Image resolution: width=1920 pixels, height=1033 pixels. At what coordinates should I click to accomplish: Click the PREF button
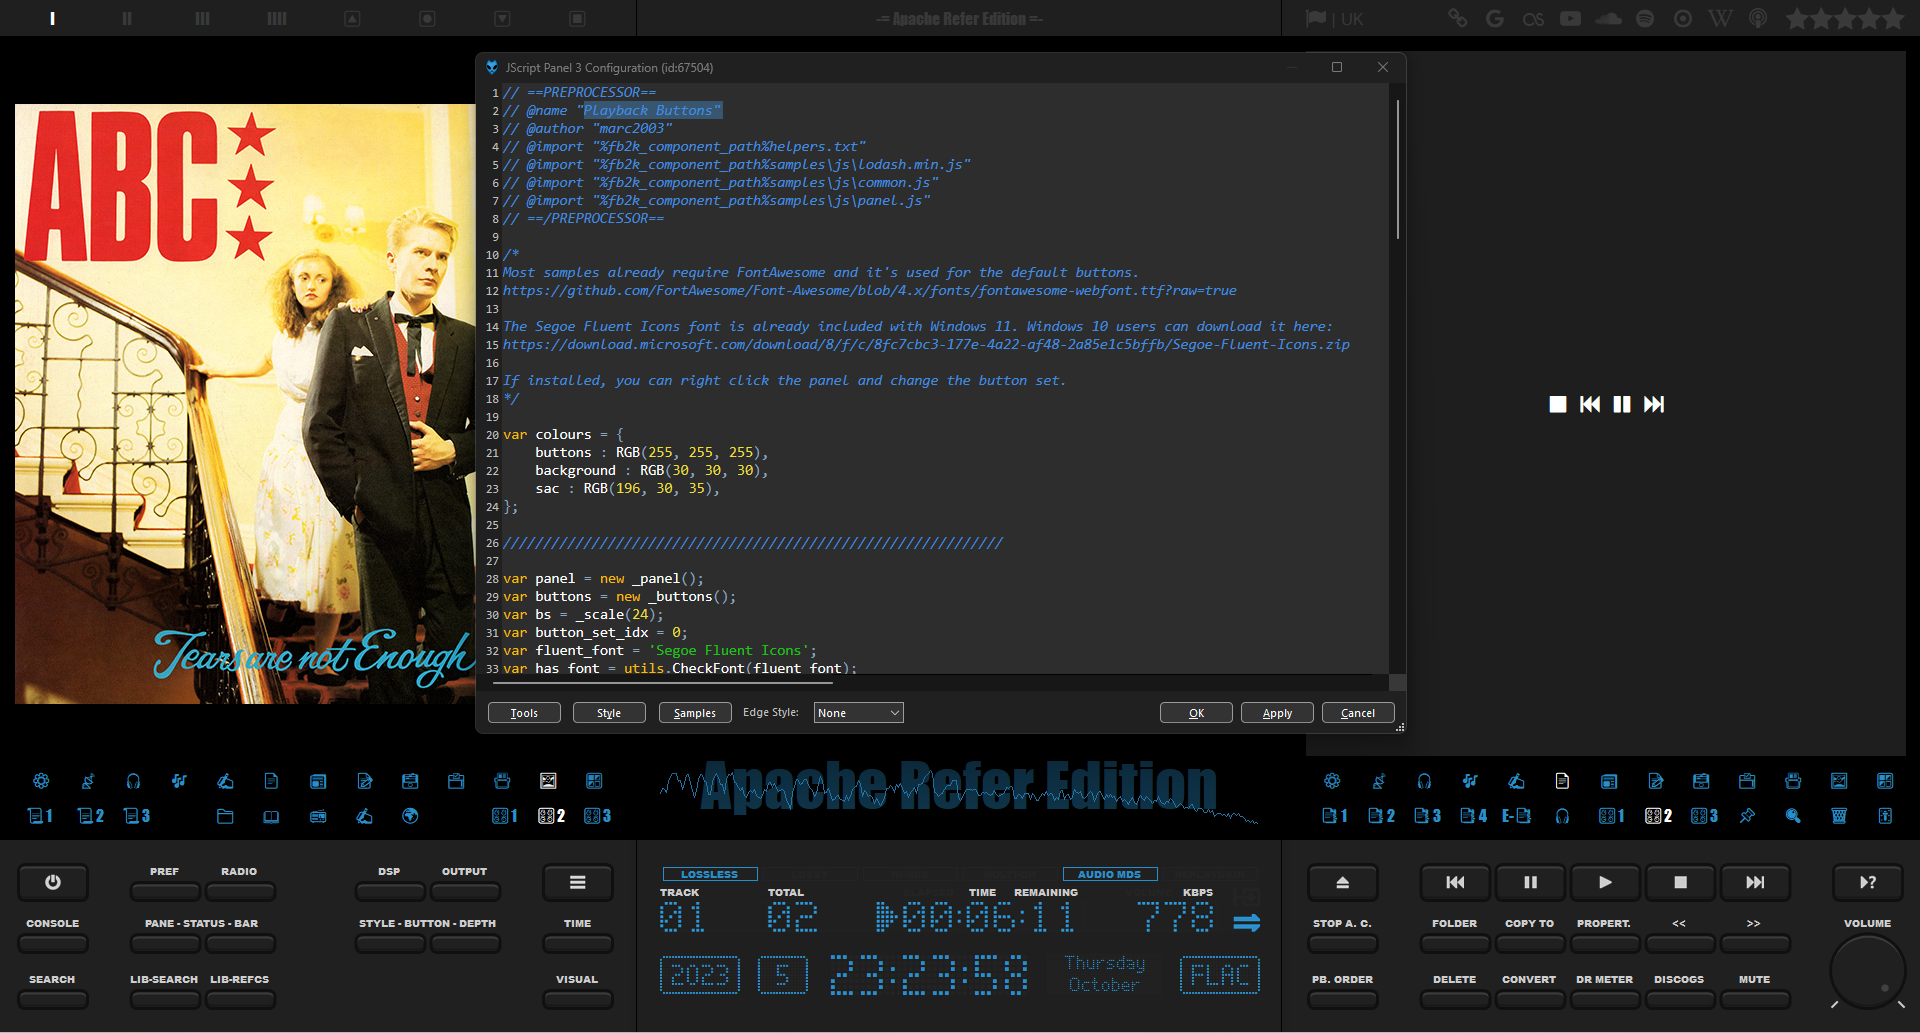(x=165, y=891)
